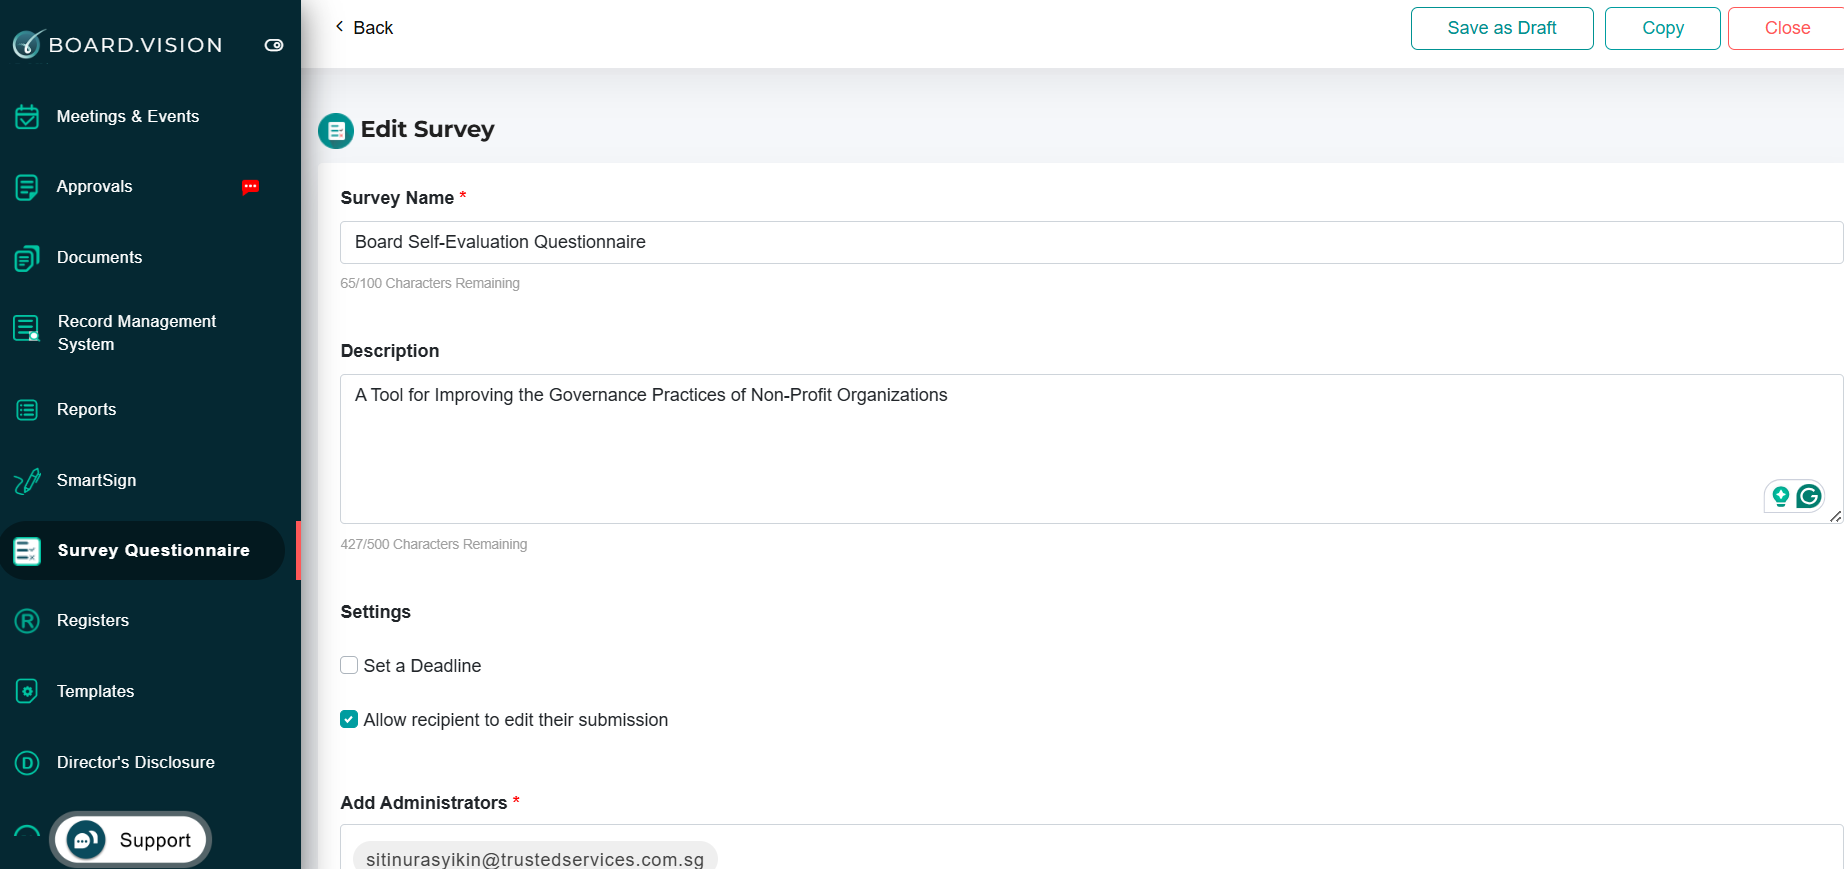Click the Documents stack icon

point(27,258)
